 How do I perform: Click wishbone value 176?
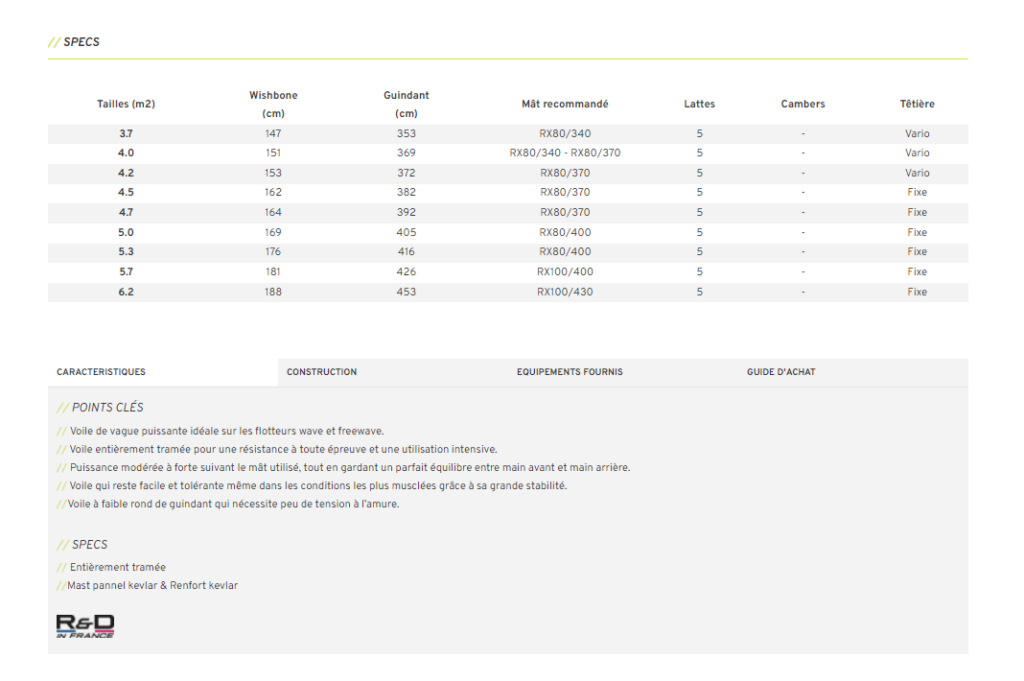point(273,252)
